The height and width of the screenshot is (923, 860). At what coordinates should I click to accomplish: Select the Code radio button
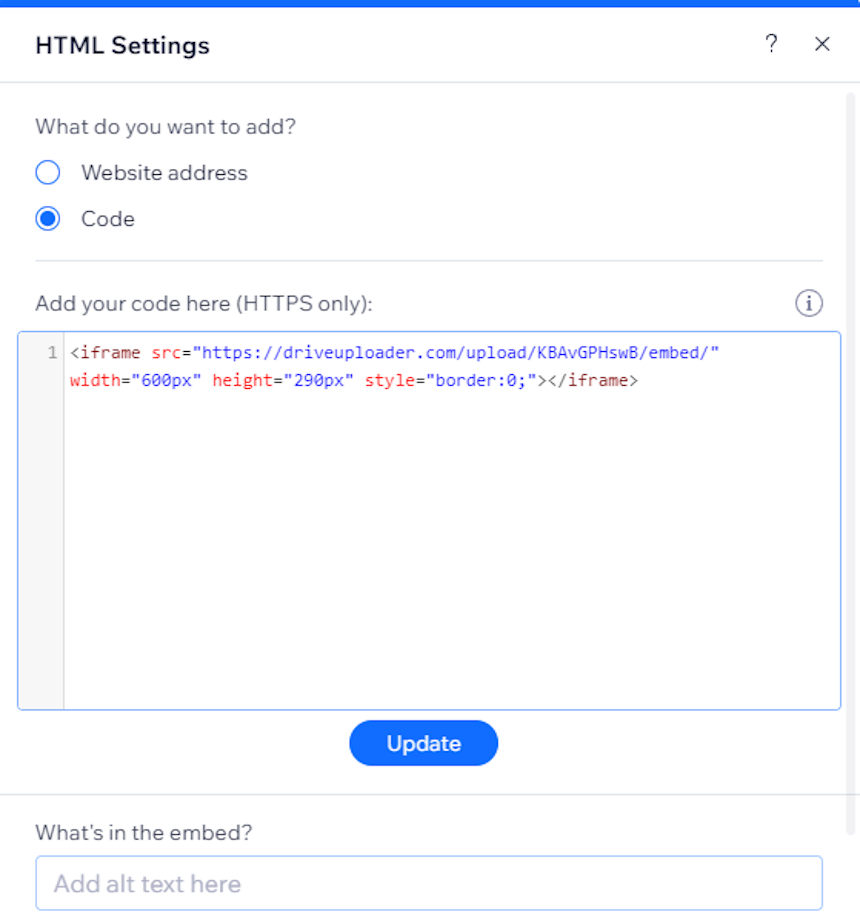[48, 219]
